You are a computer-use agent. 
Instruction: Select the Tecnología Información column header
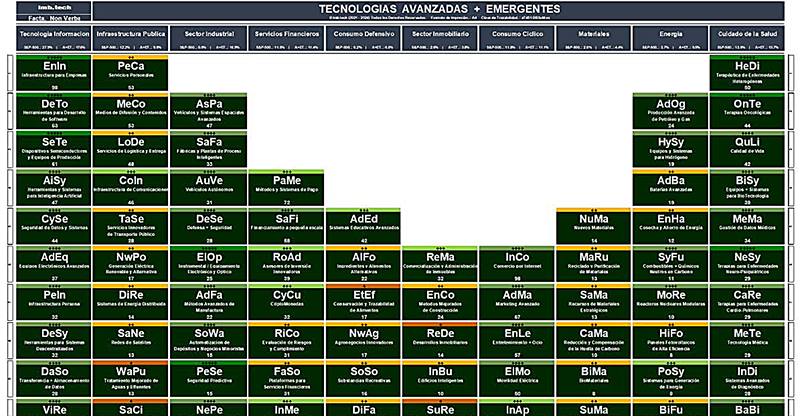point(47,33)
